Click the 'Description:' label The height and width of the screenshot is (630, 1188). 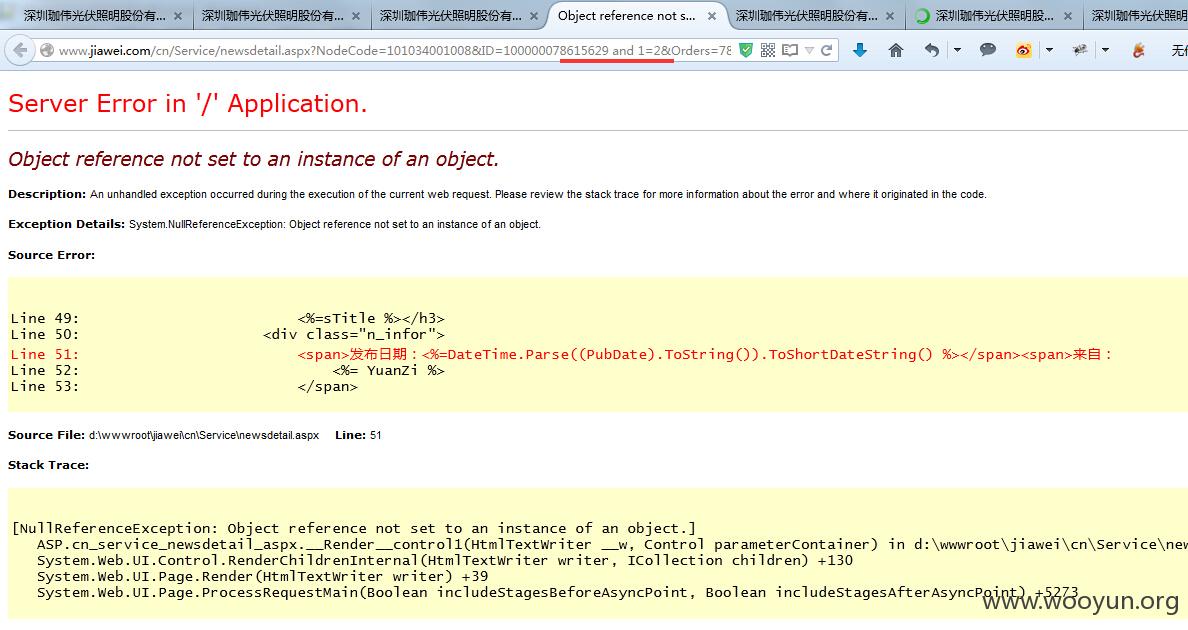point(47,194)
